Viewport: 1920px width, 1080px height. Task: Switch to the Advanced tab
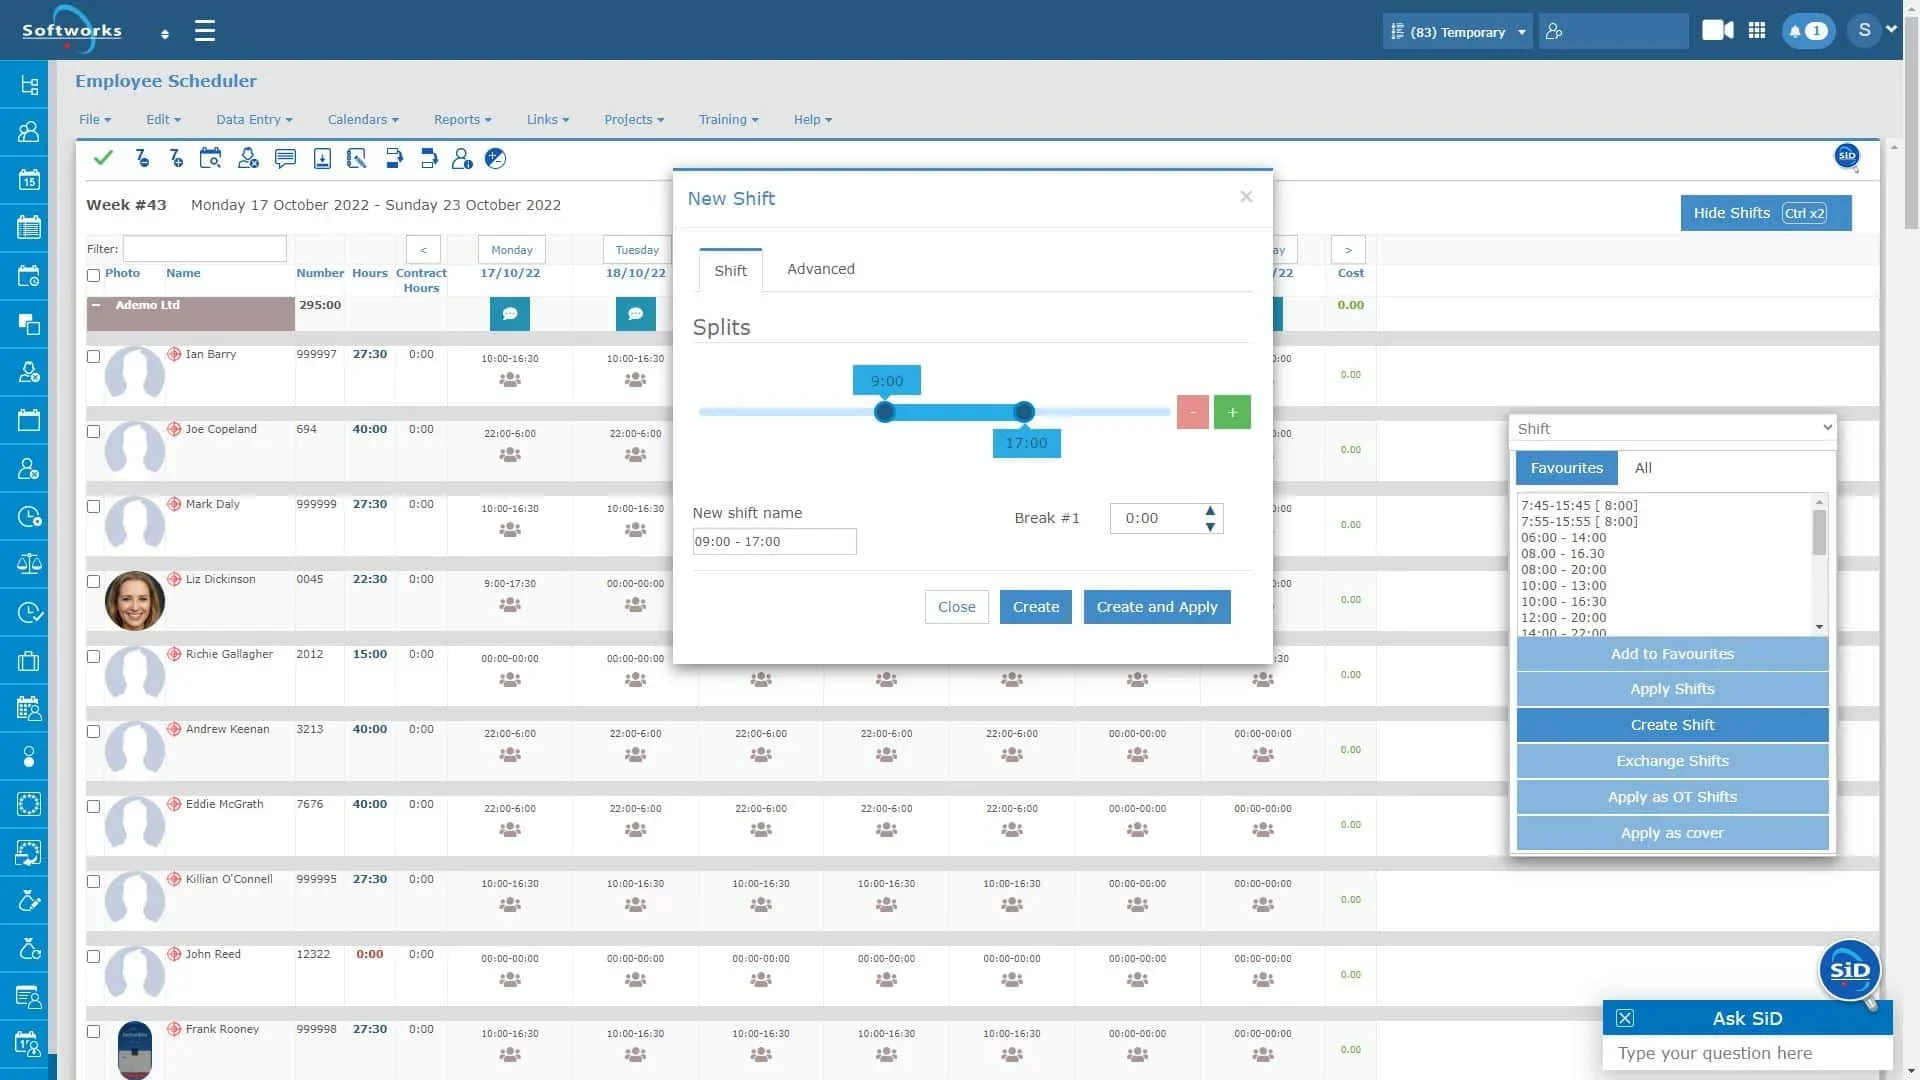click(820, 269)
